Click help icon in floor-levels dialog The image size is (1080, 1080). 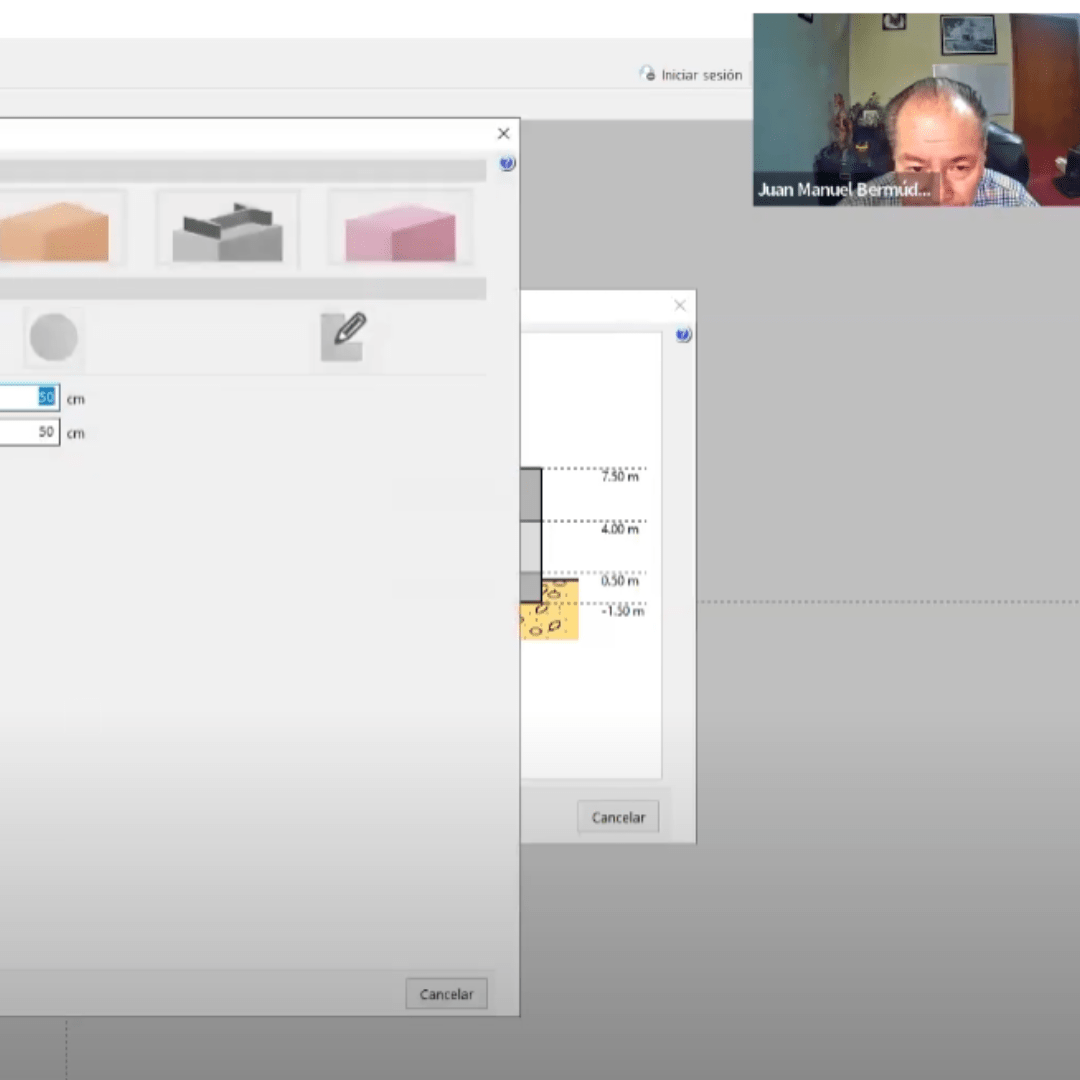(683, 335)
